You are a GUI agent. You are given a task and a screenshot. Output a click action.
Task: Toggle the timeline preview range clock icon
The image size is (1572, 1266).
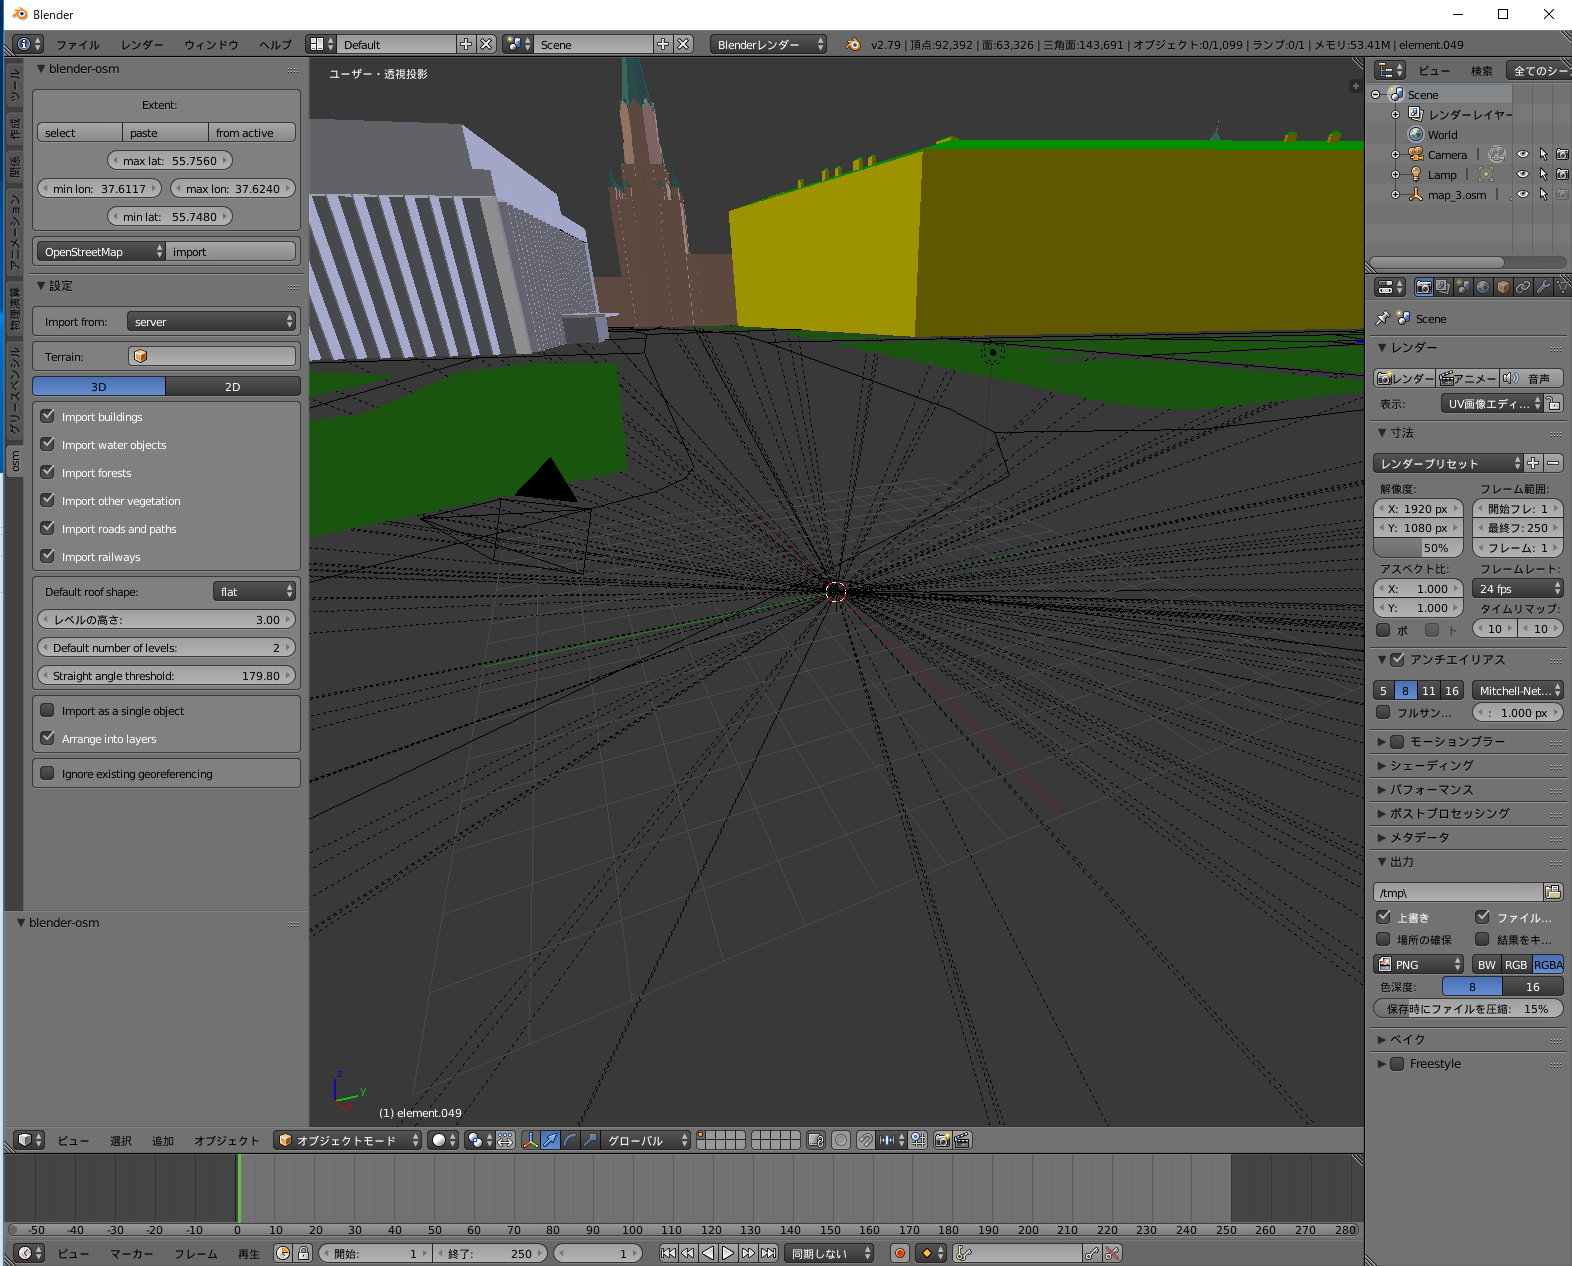tap(283, 1253)
